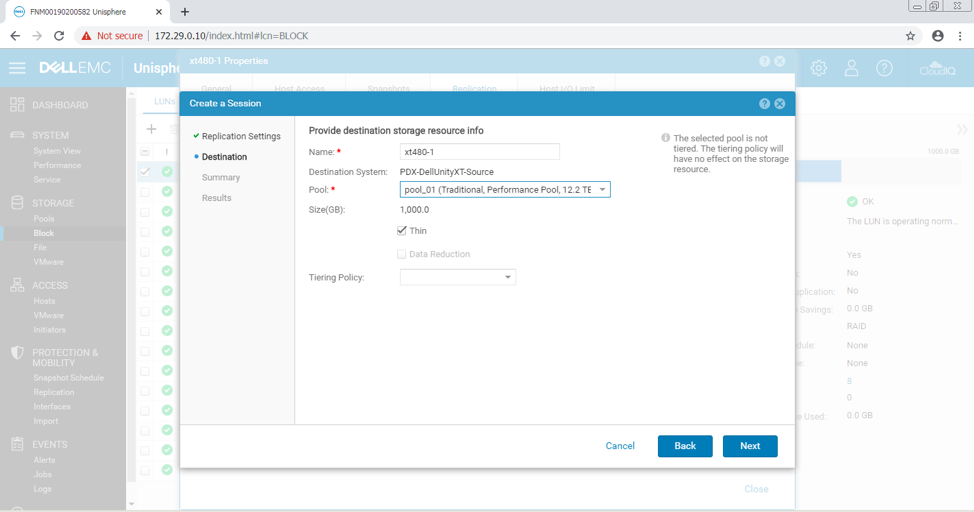Screen dimensions: 974x512
Task: Reload the browser page
Action: click(59, 36)
